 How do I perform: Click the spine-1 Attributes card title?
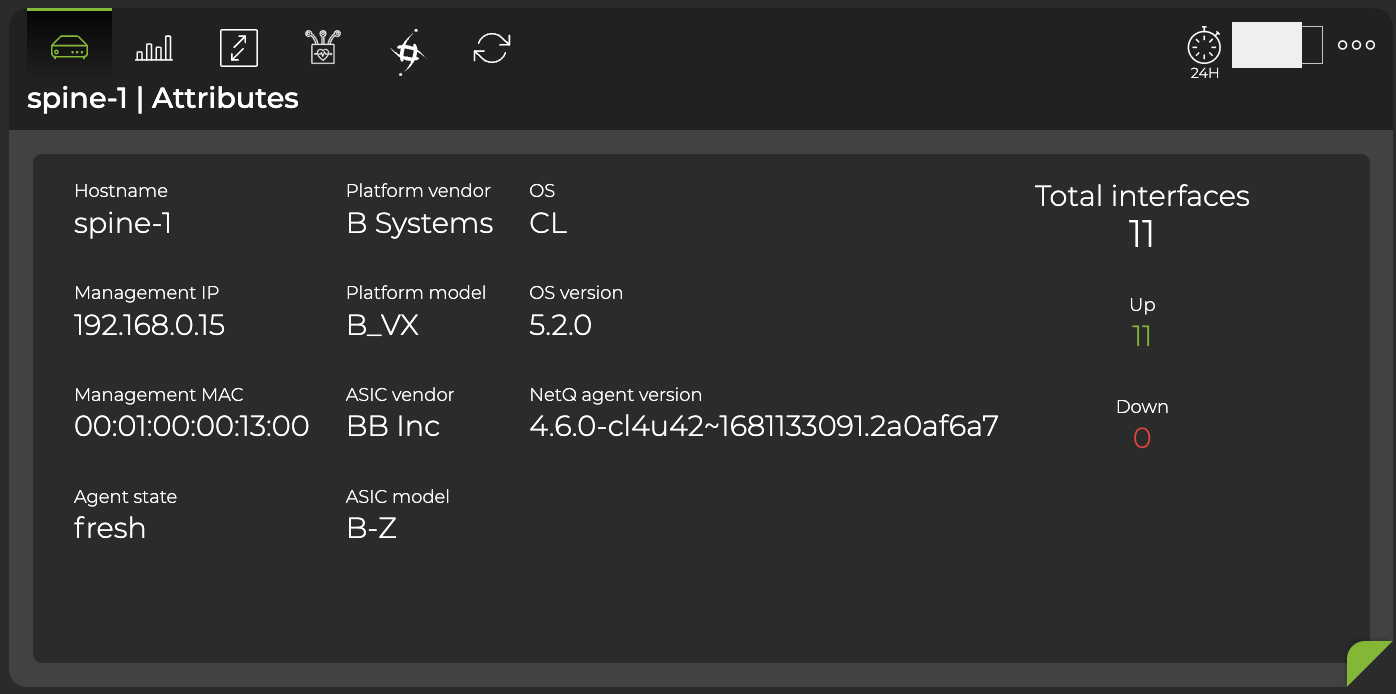162,98
